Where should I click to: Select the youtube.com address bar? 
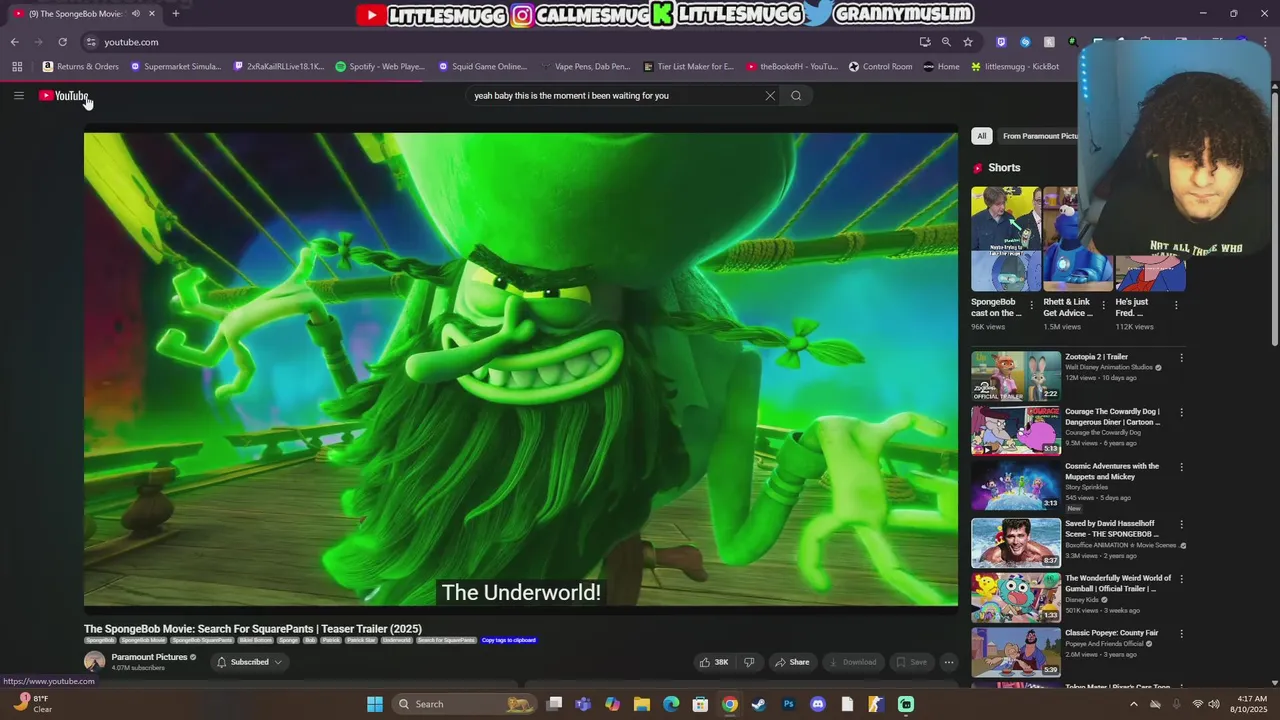[500, 42]
